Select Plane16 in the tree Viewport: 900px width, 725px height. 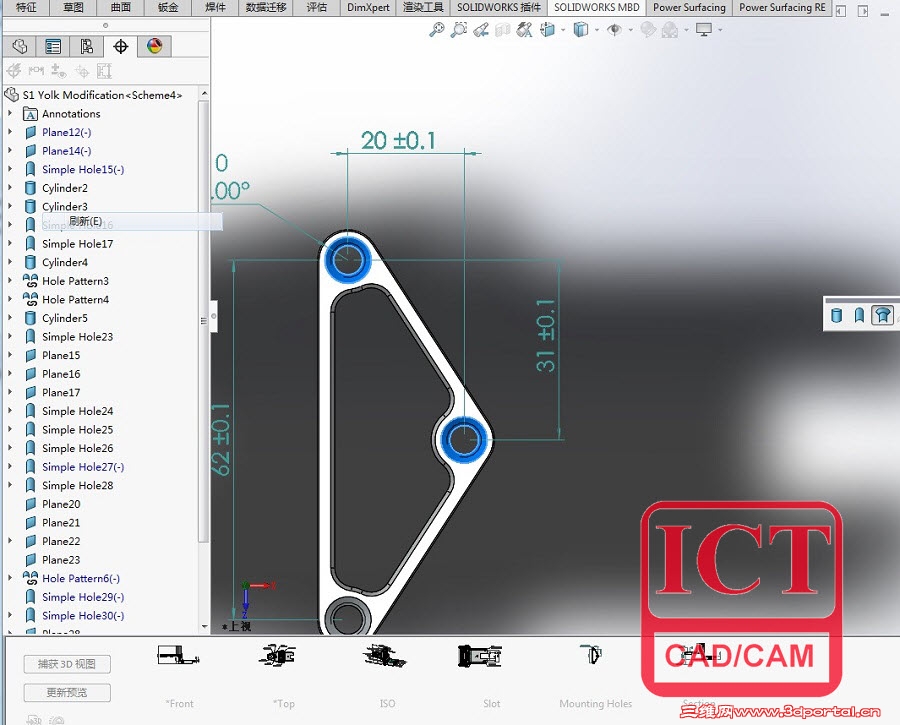[x=61, y=374]
